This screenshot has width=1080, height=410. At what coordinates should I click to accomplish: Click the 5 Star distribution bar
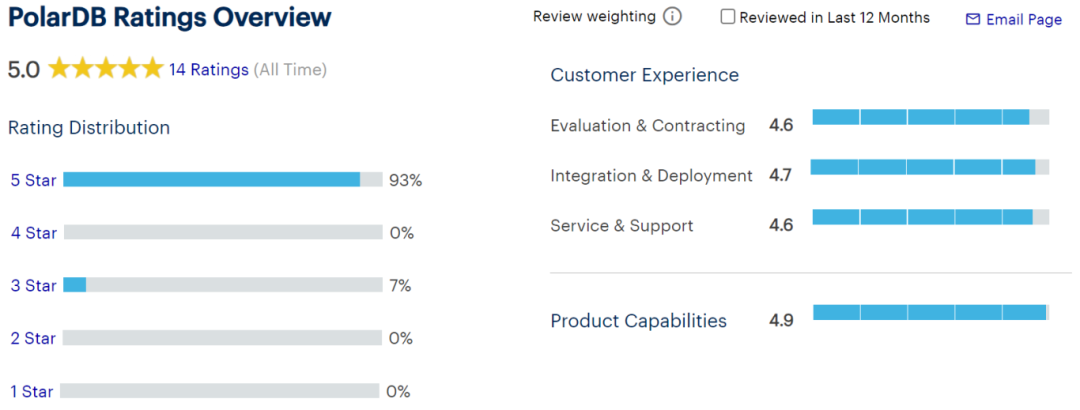222,180
